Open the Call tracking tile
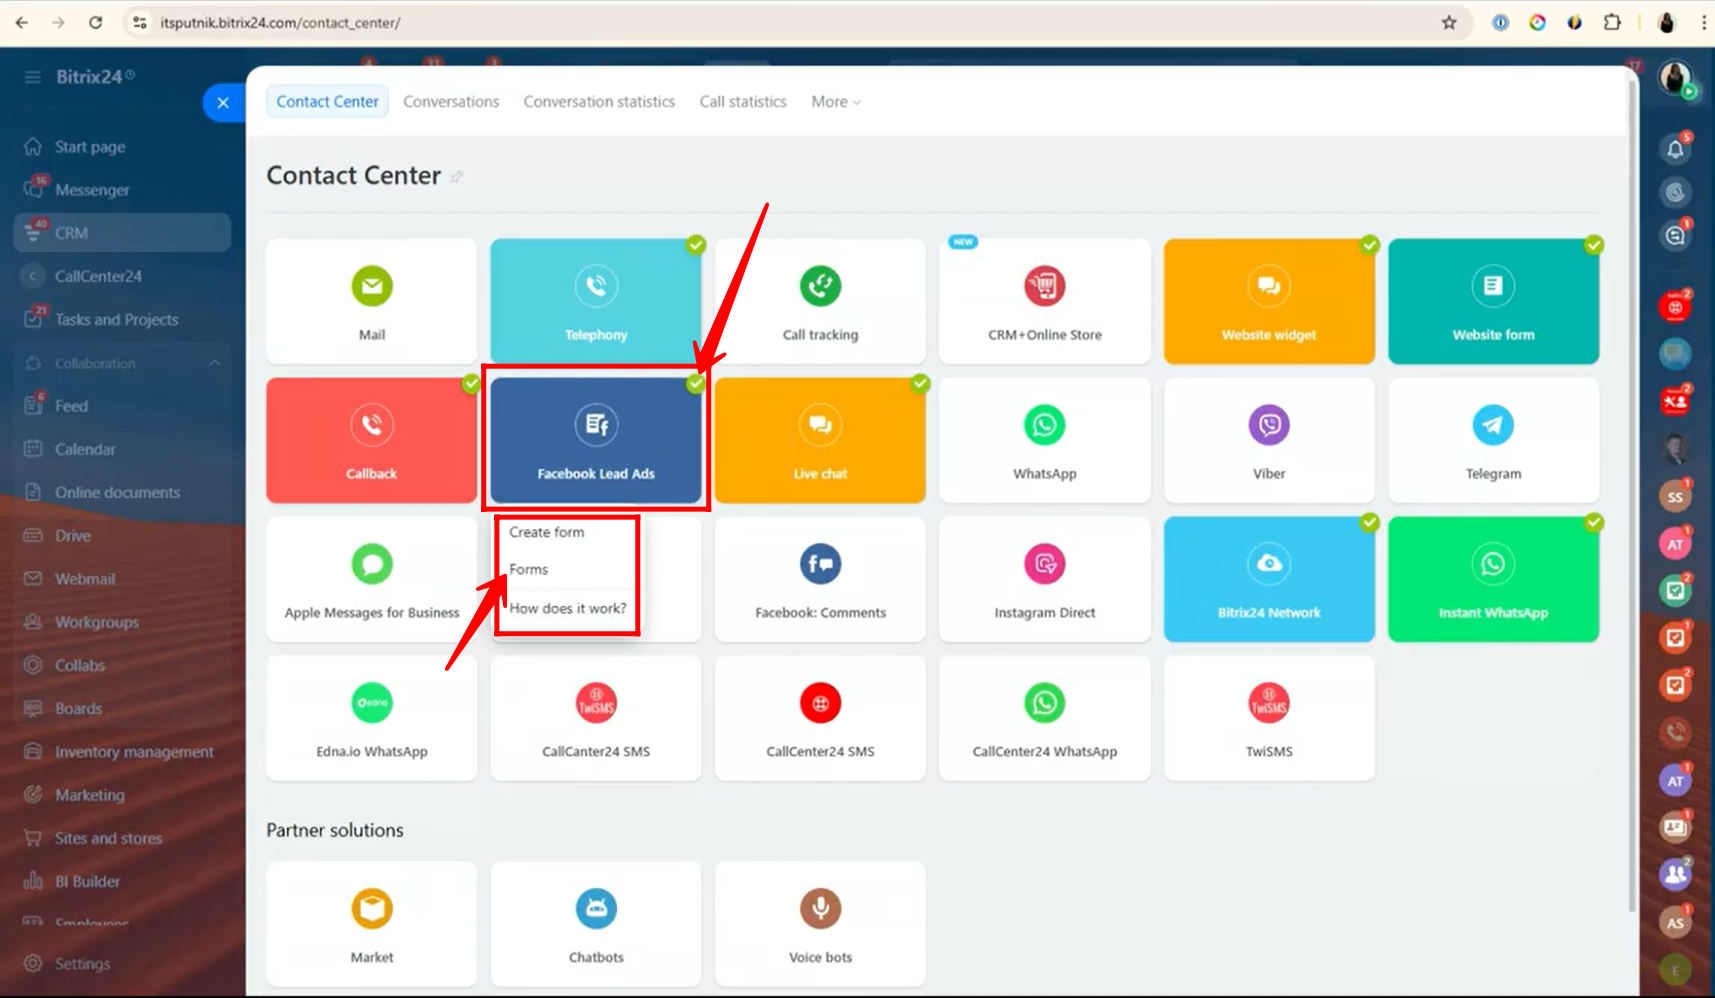Image resolution: width=1715 pixels, height=998 pixels. (x=820, y=301)
